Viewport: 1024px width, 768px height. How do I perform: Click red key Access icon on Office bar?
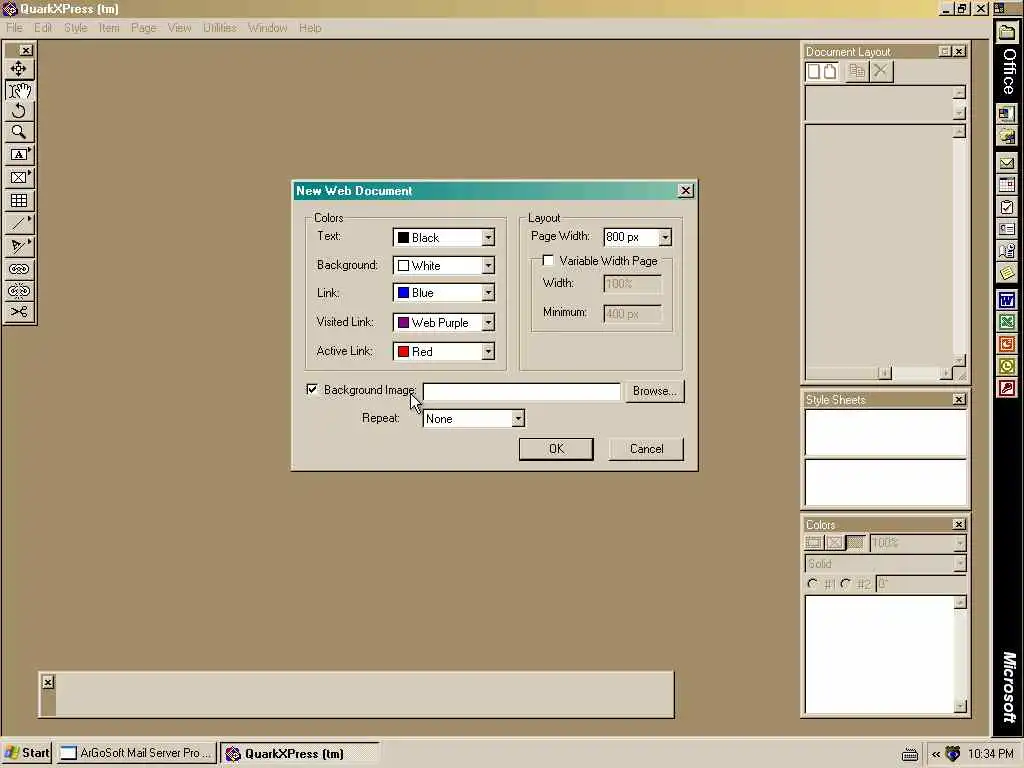click(x=1007, y=388)
